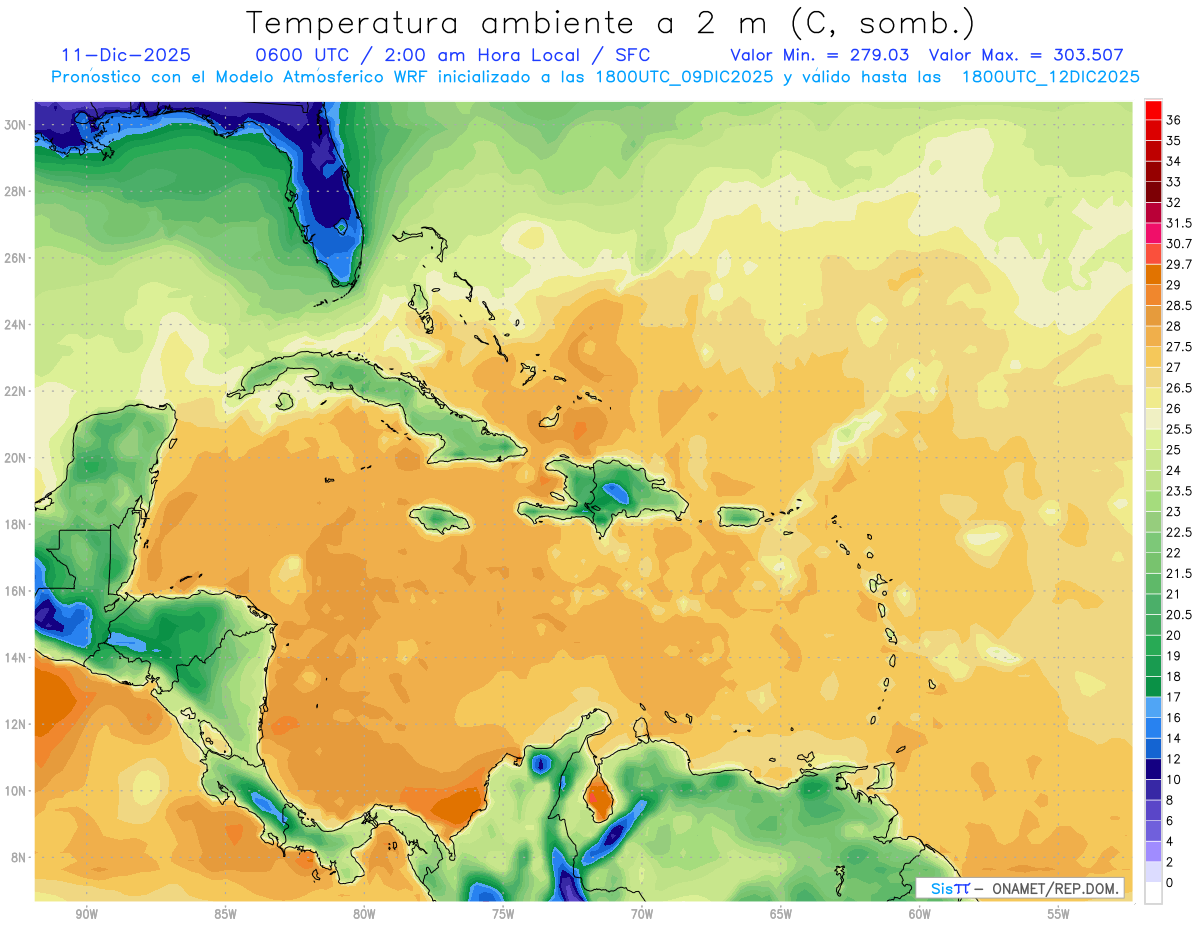Viewport: 1200px width, 927px height.
Task: Click the latitude axis label '24N'
Action: pos(16,324)
